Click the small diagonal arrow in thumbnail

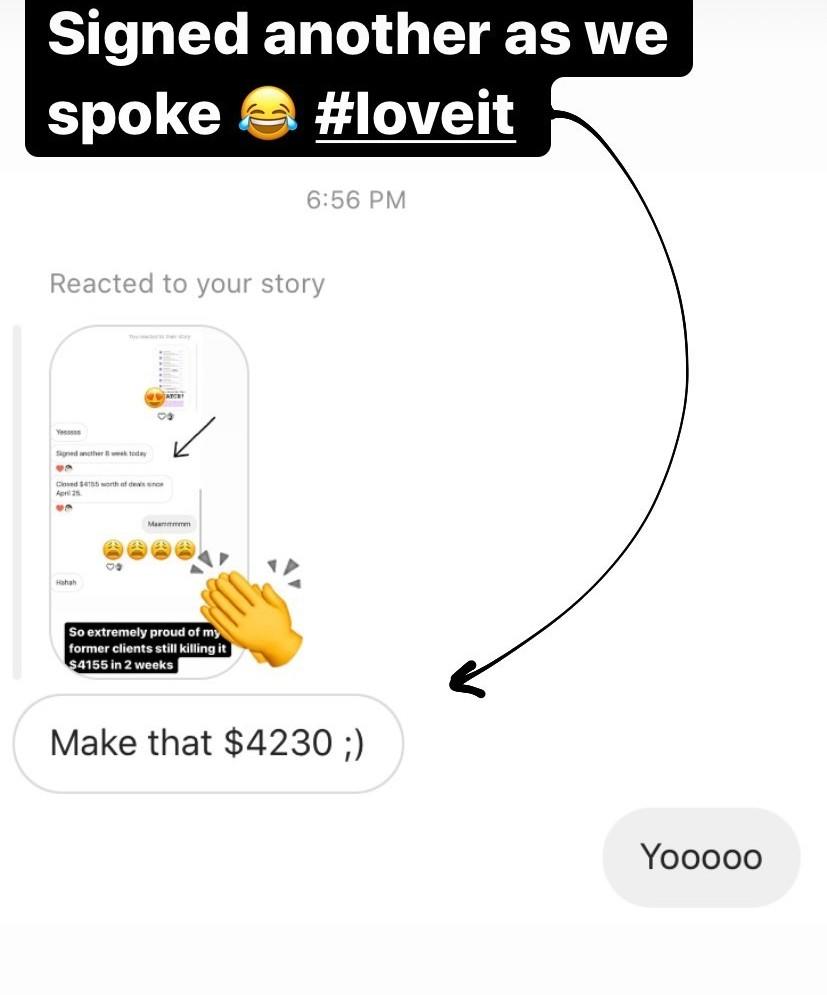point(194,437)
